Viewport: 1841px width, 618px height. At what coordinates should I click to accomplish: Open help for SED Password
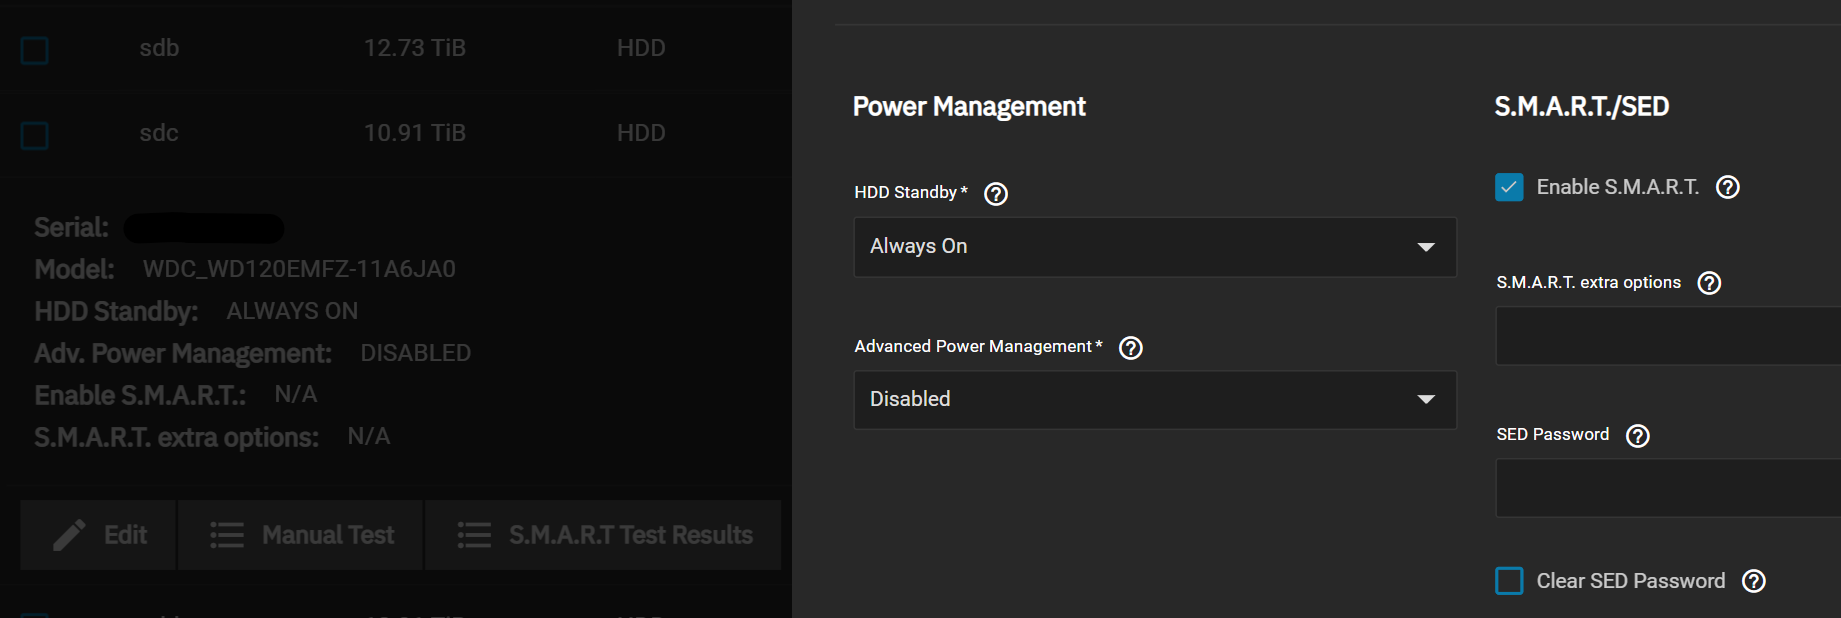[x=1638, y=436]
